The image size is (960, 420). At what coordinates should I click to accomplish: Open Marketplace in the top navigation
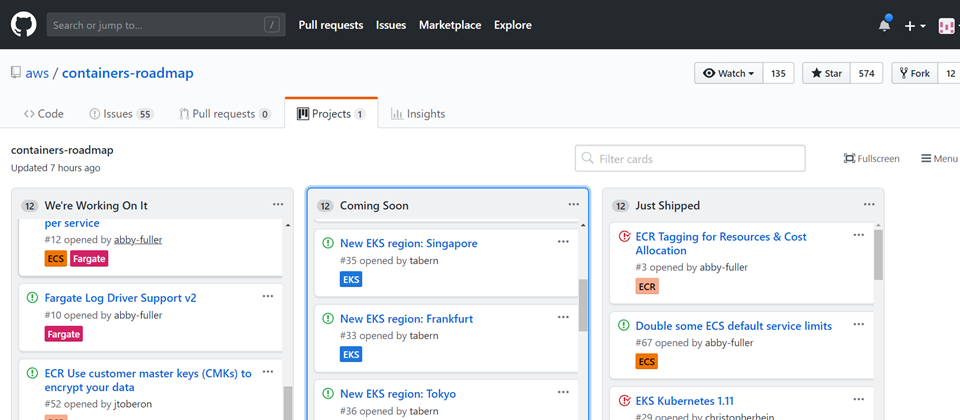click(x=450, y=25)
